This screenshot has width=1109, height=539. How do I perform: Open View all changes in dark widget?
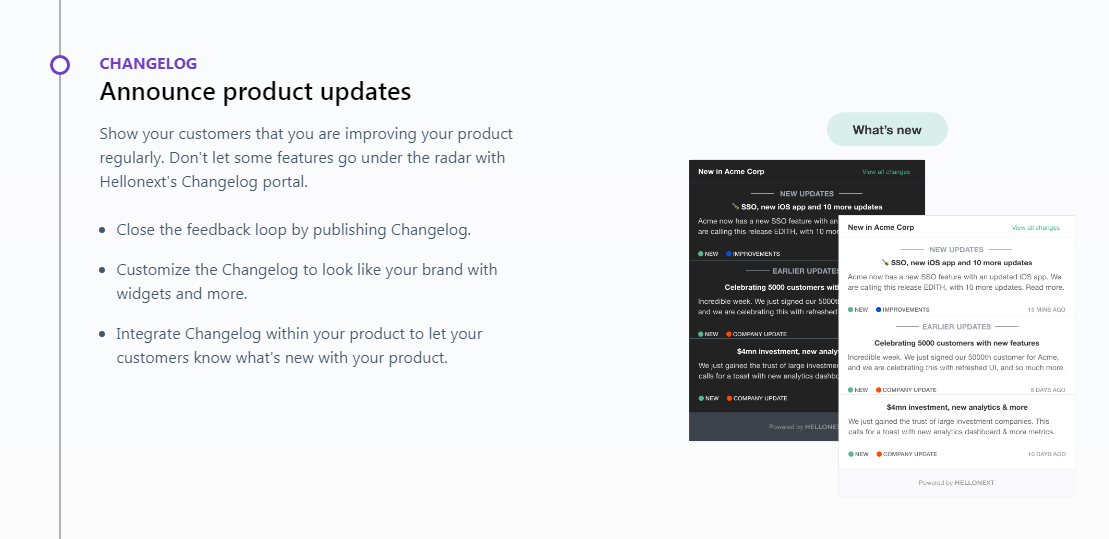point(886,172)
